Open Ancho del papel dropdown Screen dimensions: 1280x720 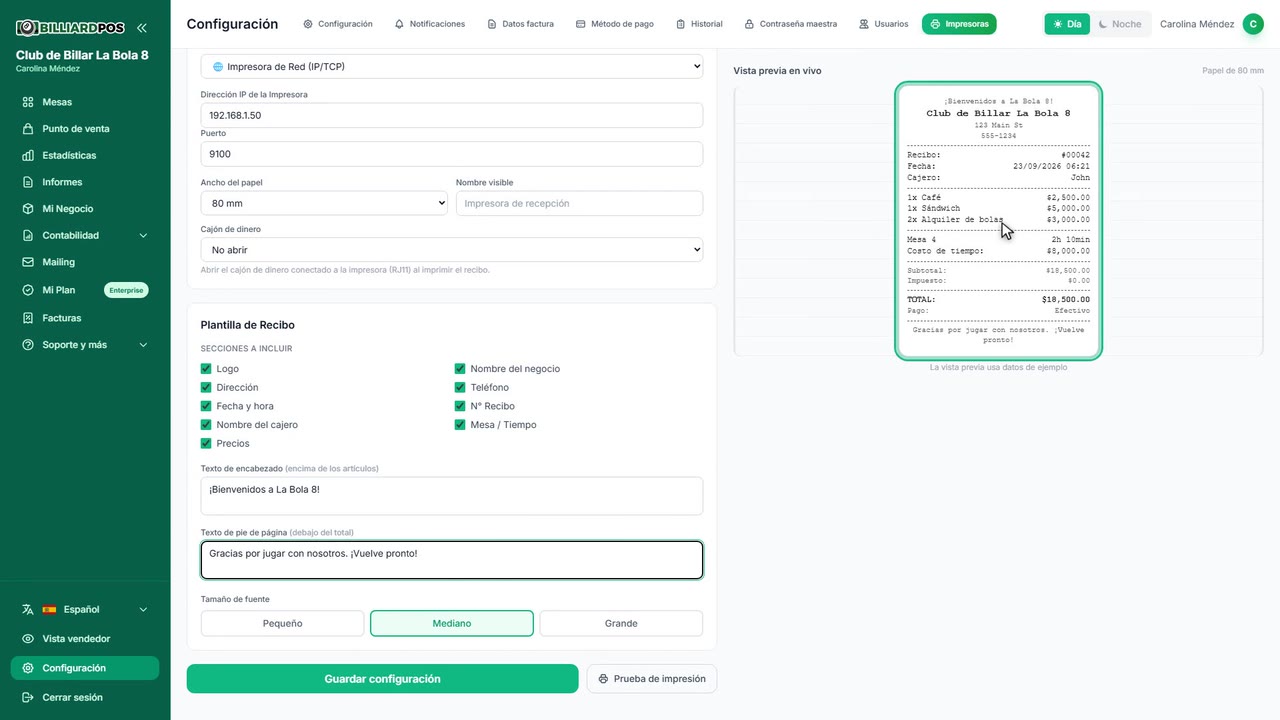coord(324,203)
